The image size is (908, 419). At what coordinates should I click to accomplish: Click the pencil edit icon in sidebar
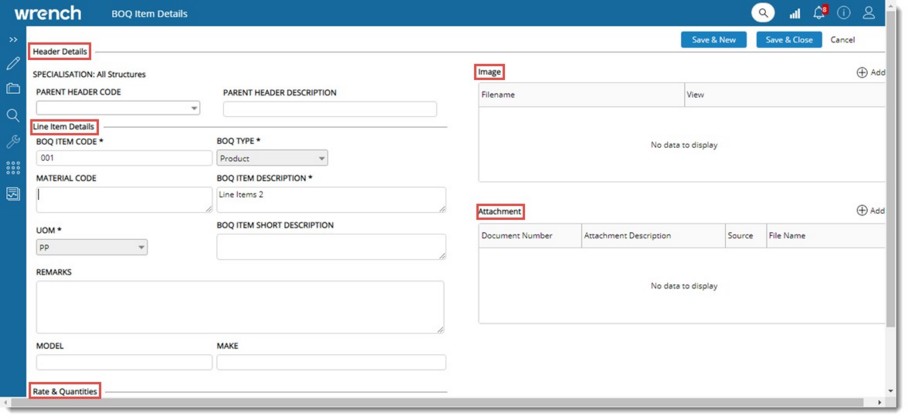[13, 63]
